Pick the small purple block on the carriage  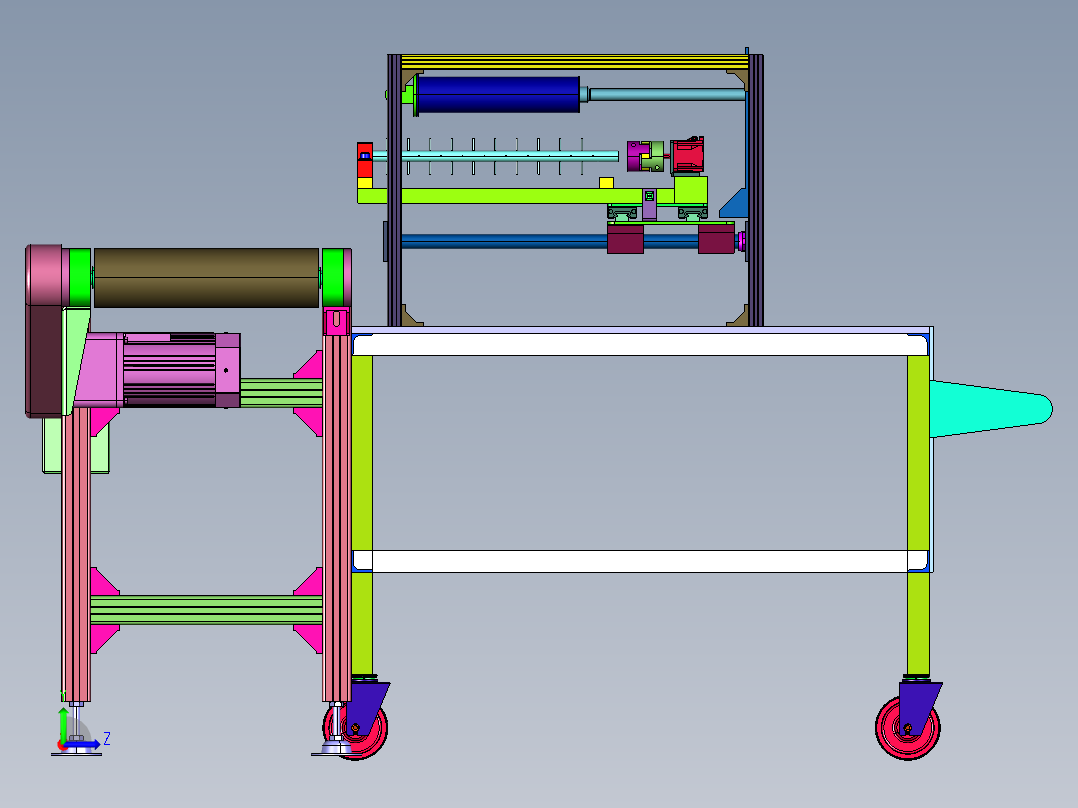tap(649, 204)
